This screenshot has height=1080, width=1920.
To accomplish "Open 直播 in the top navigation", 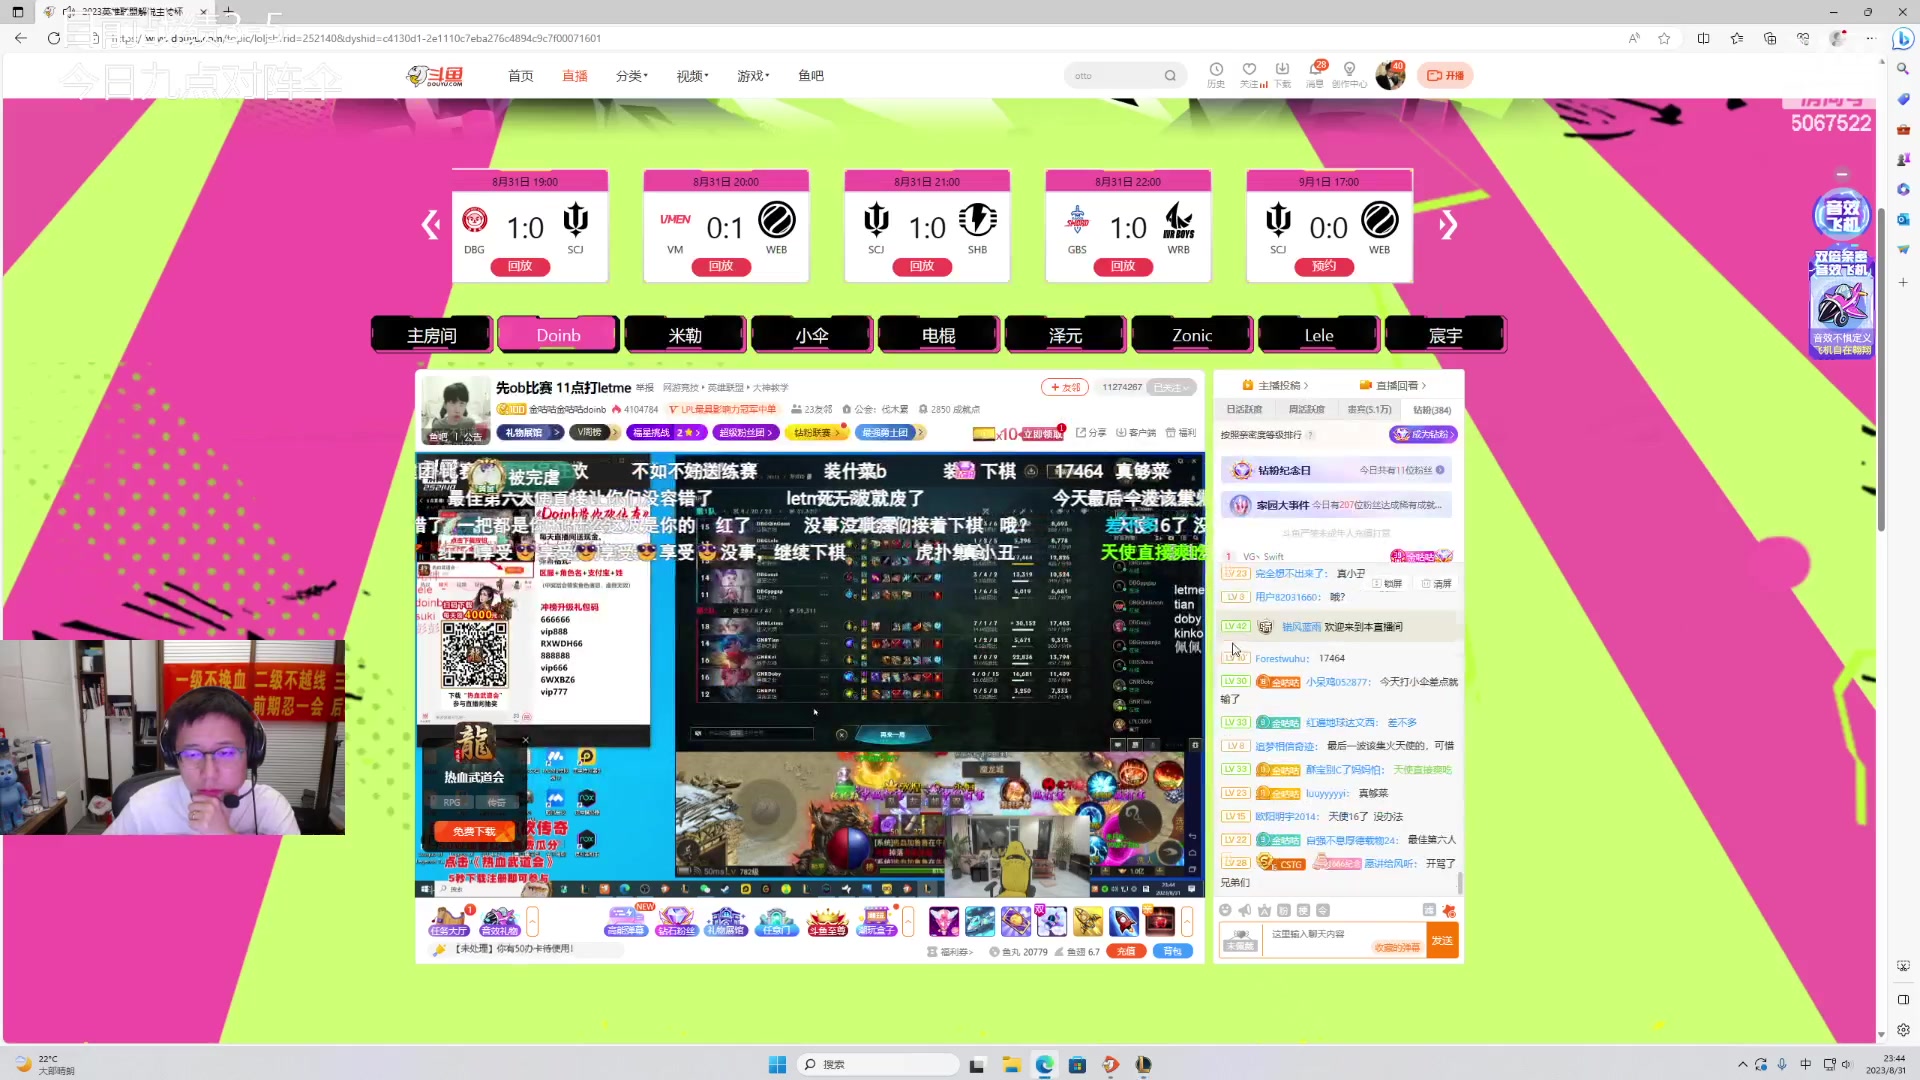I will coord(575,76).
